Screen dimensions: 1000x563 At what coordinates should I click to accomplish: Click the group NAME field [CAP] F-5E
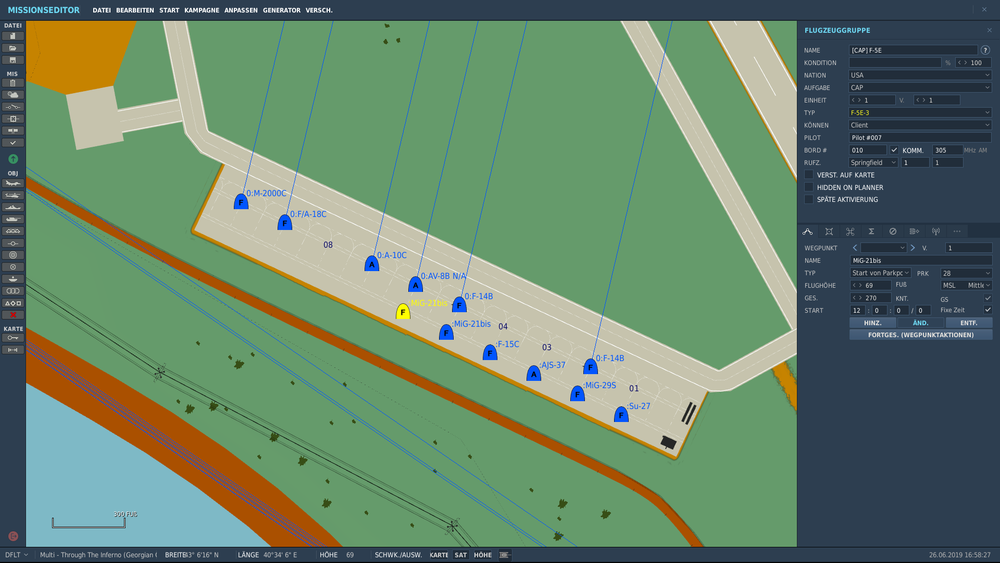coord(913,50)
